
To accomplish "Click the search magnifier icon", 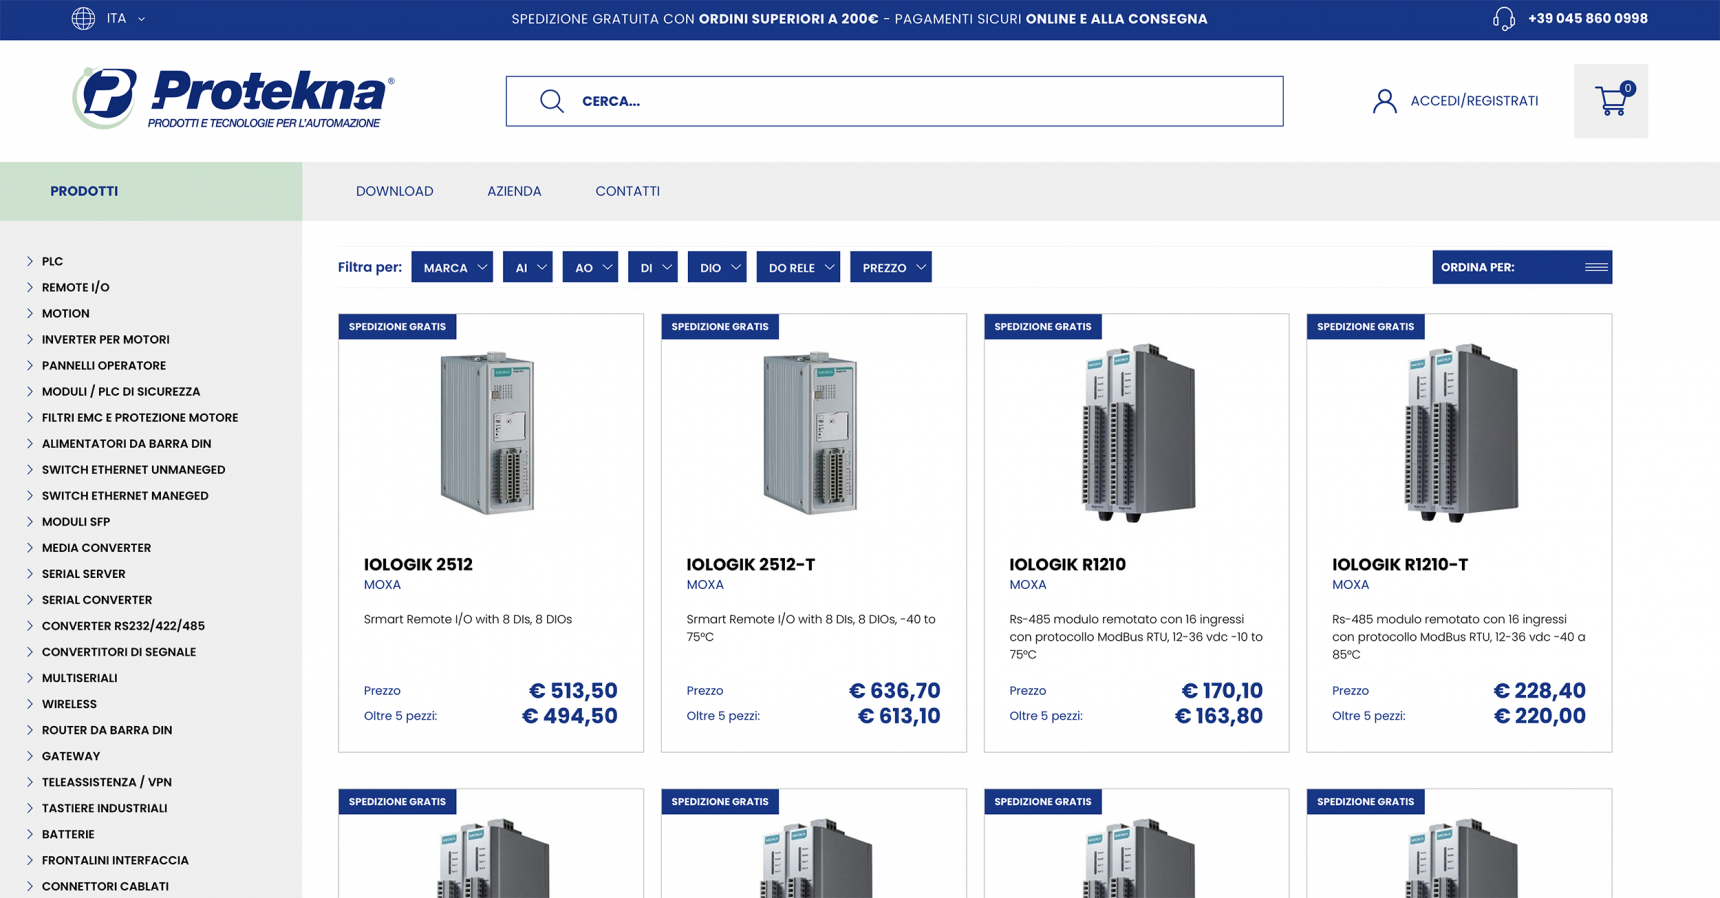I will point(552,101).
